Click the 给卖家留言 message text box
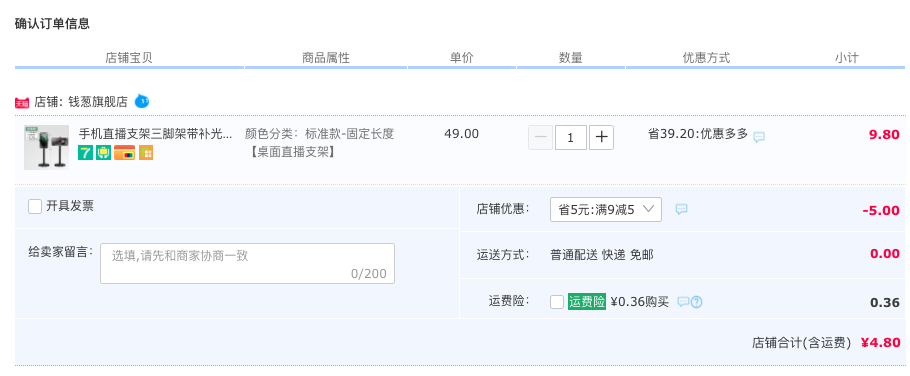The image size is (910, 376). [x=247, y=263]
